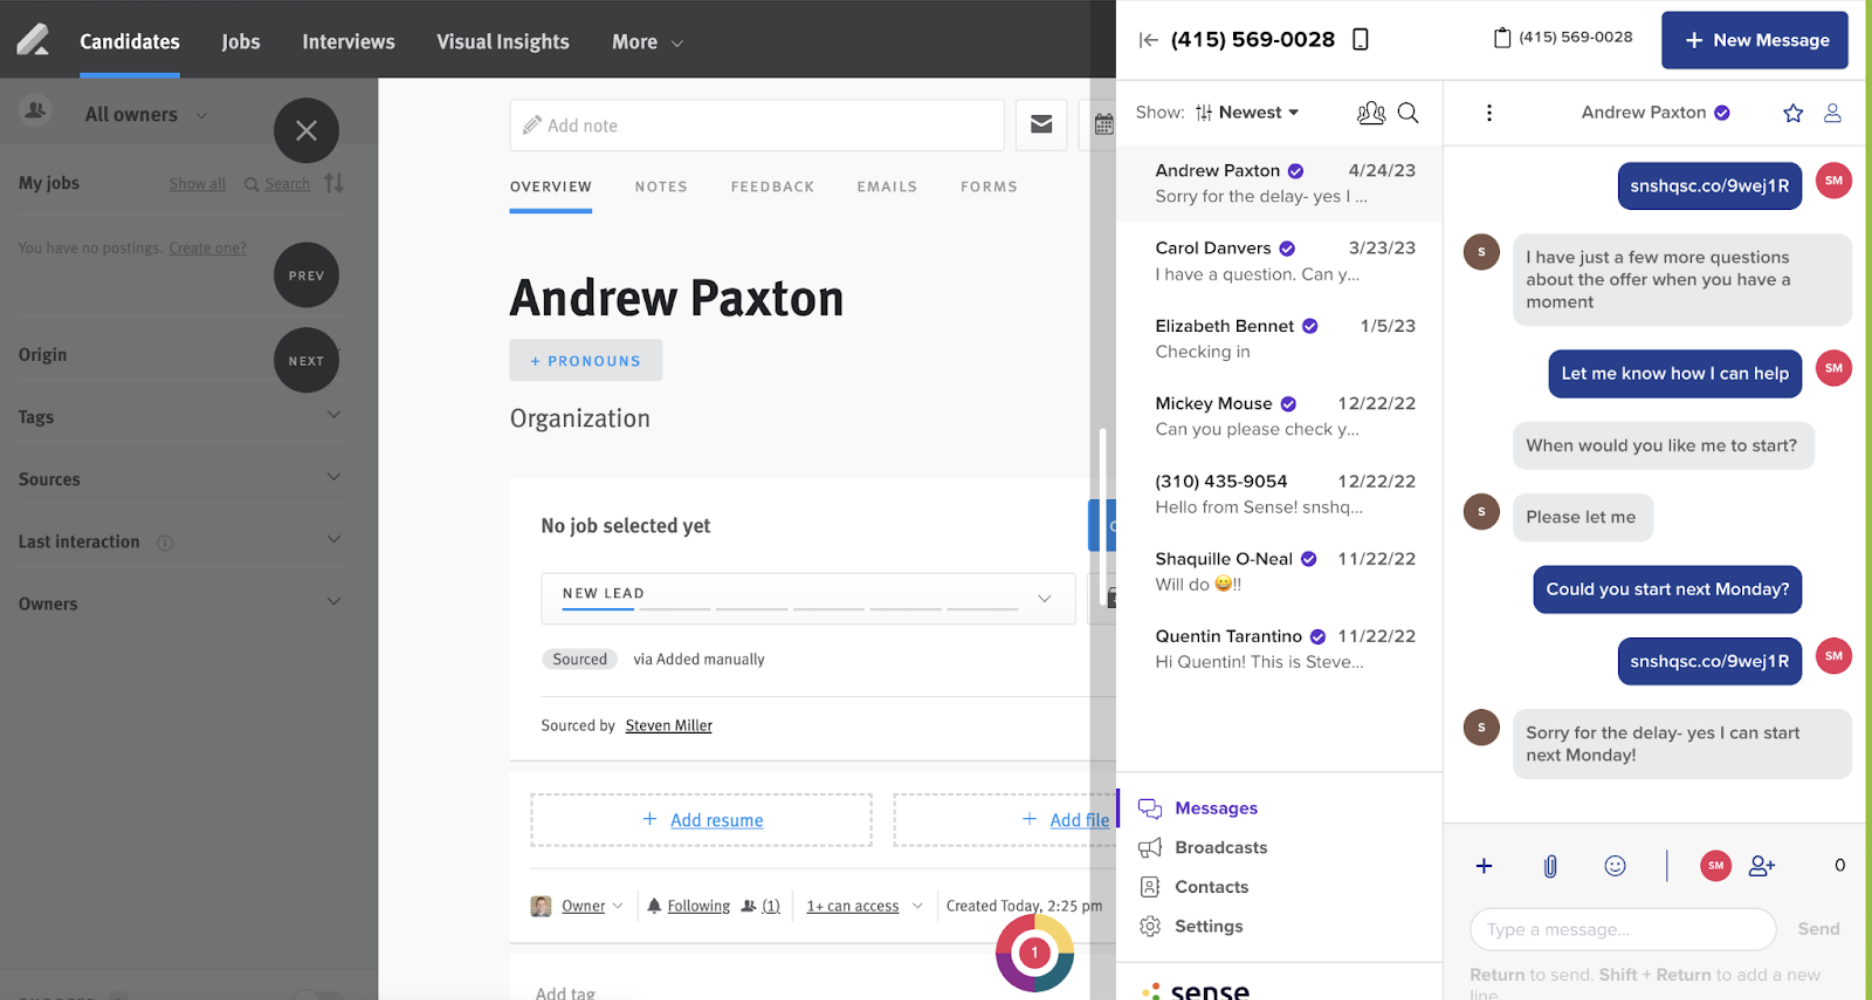This screenshot has height=1000, width=1872.
Task: Click the Create one? posting link
Action: pyautogui.click(x=208, y=248)
